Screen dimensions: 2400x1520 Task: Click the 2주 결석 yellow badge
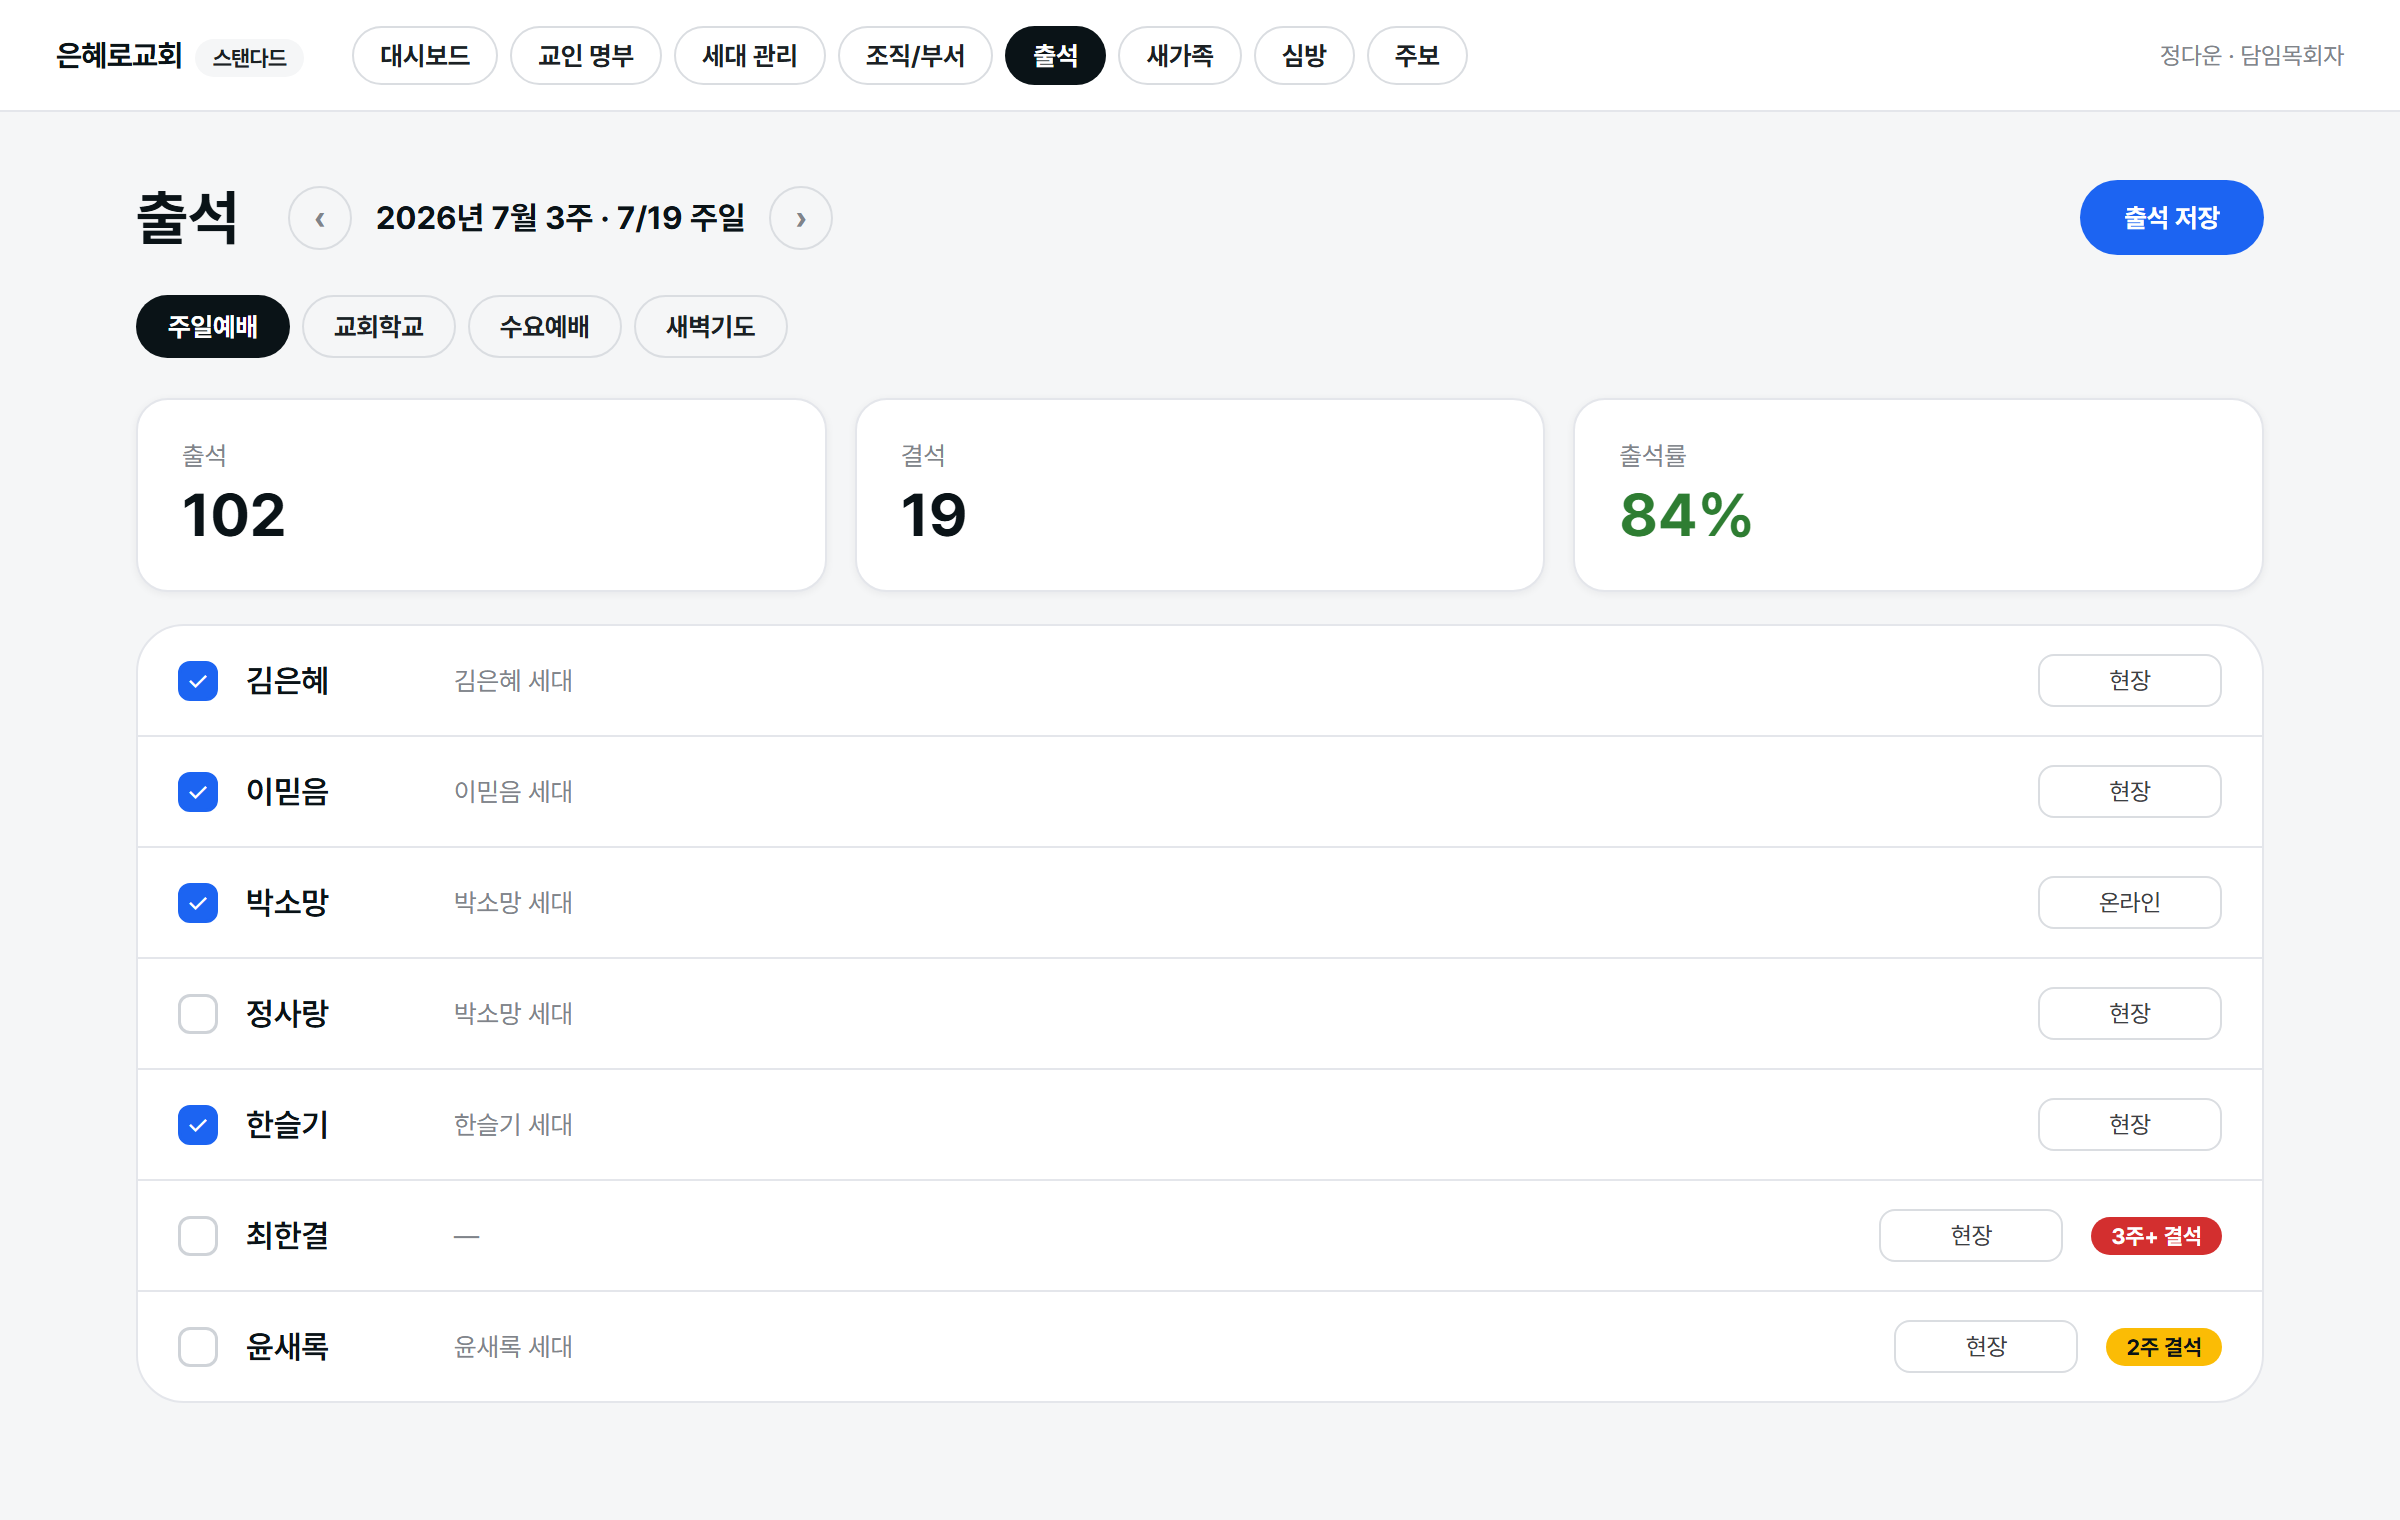[x=2164, y=1347]
